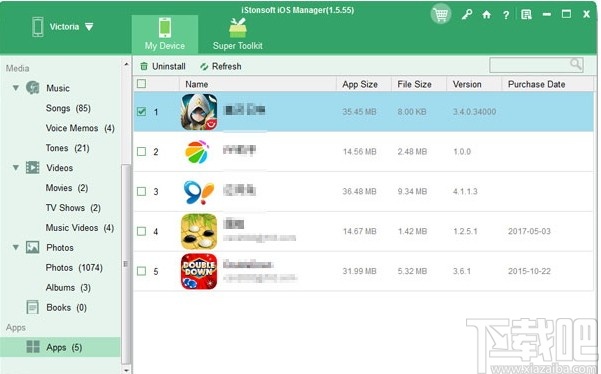The image size is (601, 374).
Task: Open Albums (3) in sidebar
Action: pyautogui.click(x=68, y=287)
